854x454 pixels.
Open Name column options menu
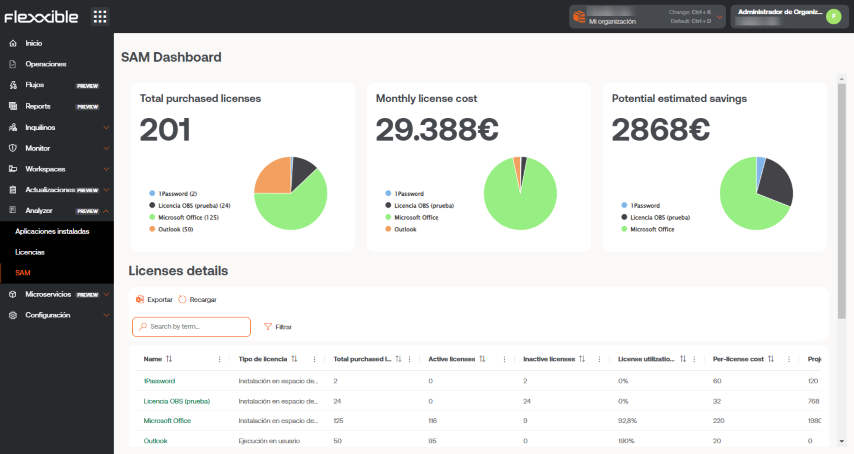pos(219,359)
